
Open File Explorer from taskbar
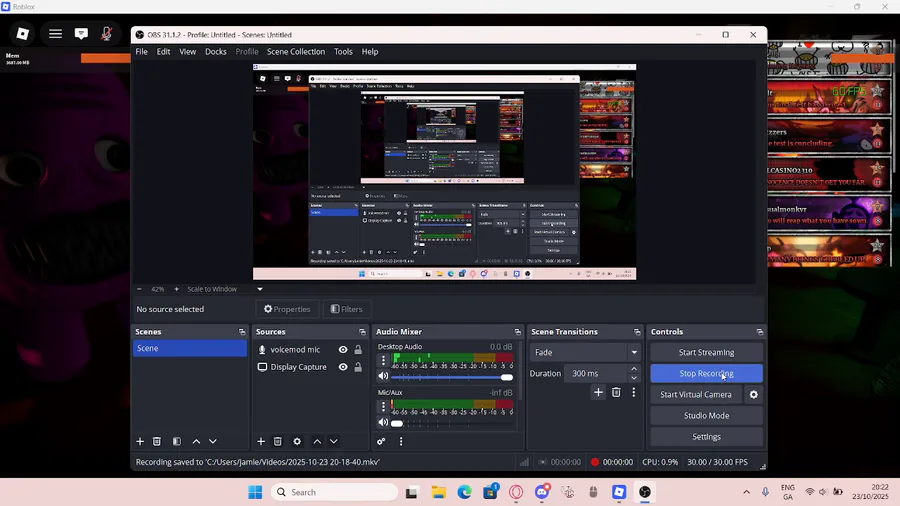439,492
